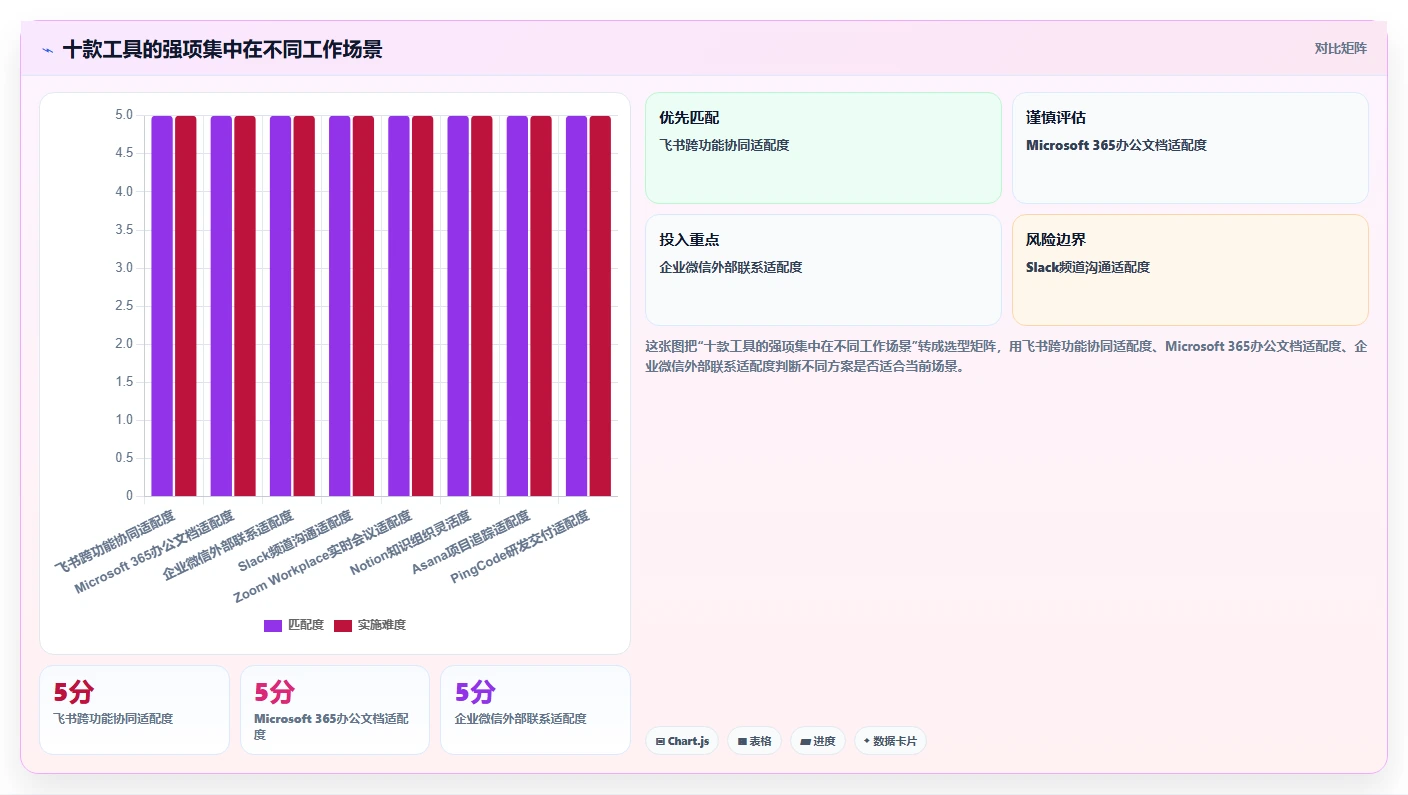Screen dimensions: 1408x795
Task: Click the description paragraph starting with 这张图把
Action: click(1007, 356)
